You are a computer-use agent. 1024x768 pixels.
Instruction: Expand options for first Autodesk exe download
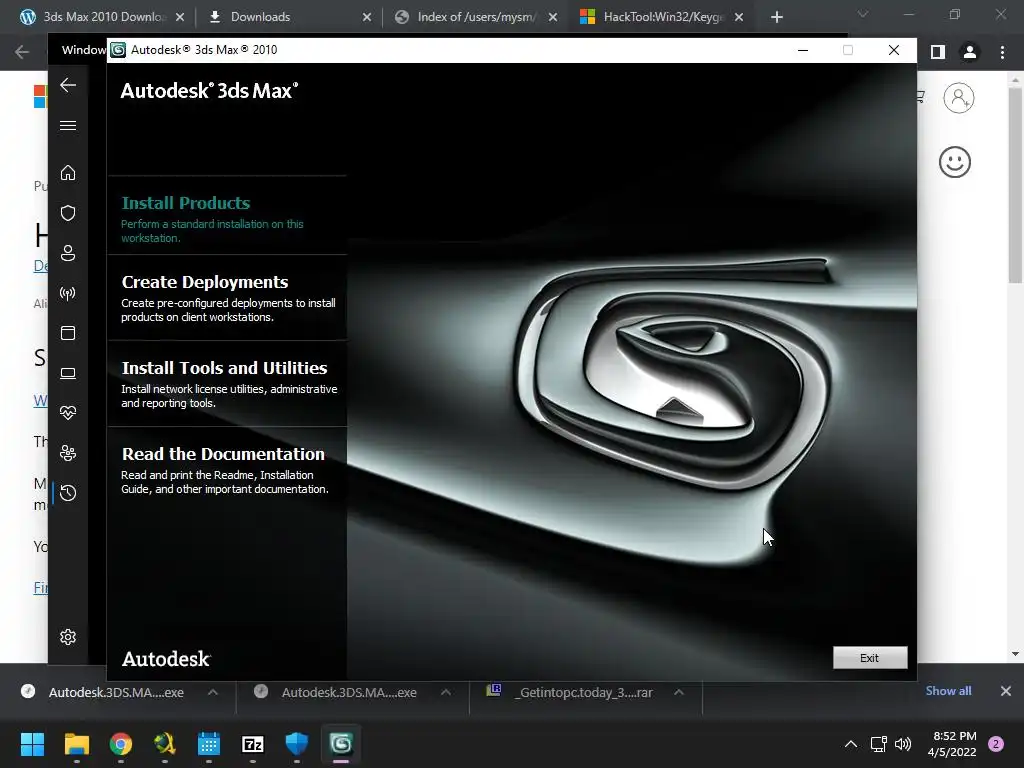click(213, 692)
